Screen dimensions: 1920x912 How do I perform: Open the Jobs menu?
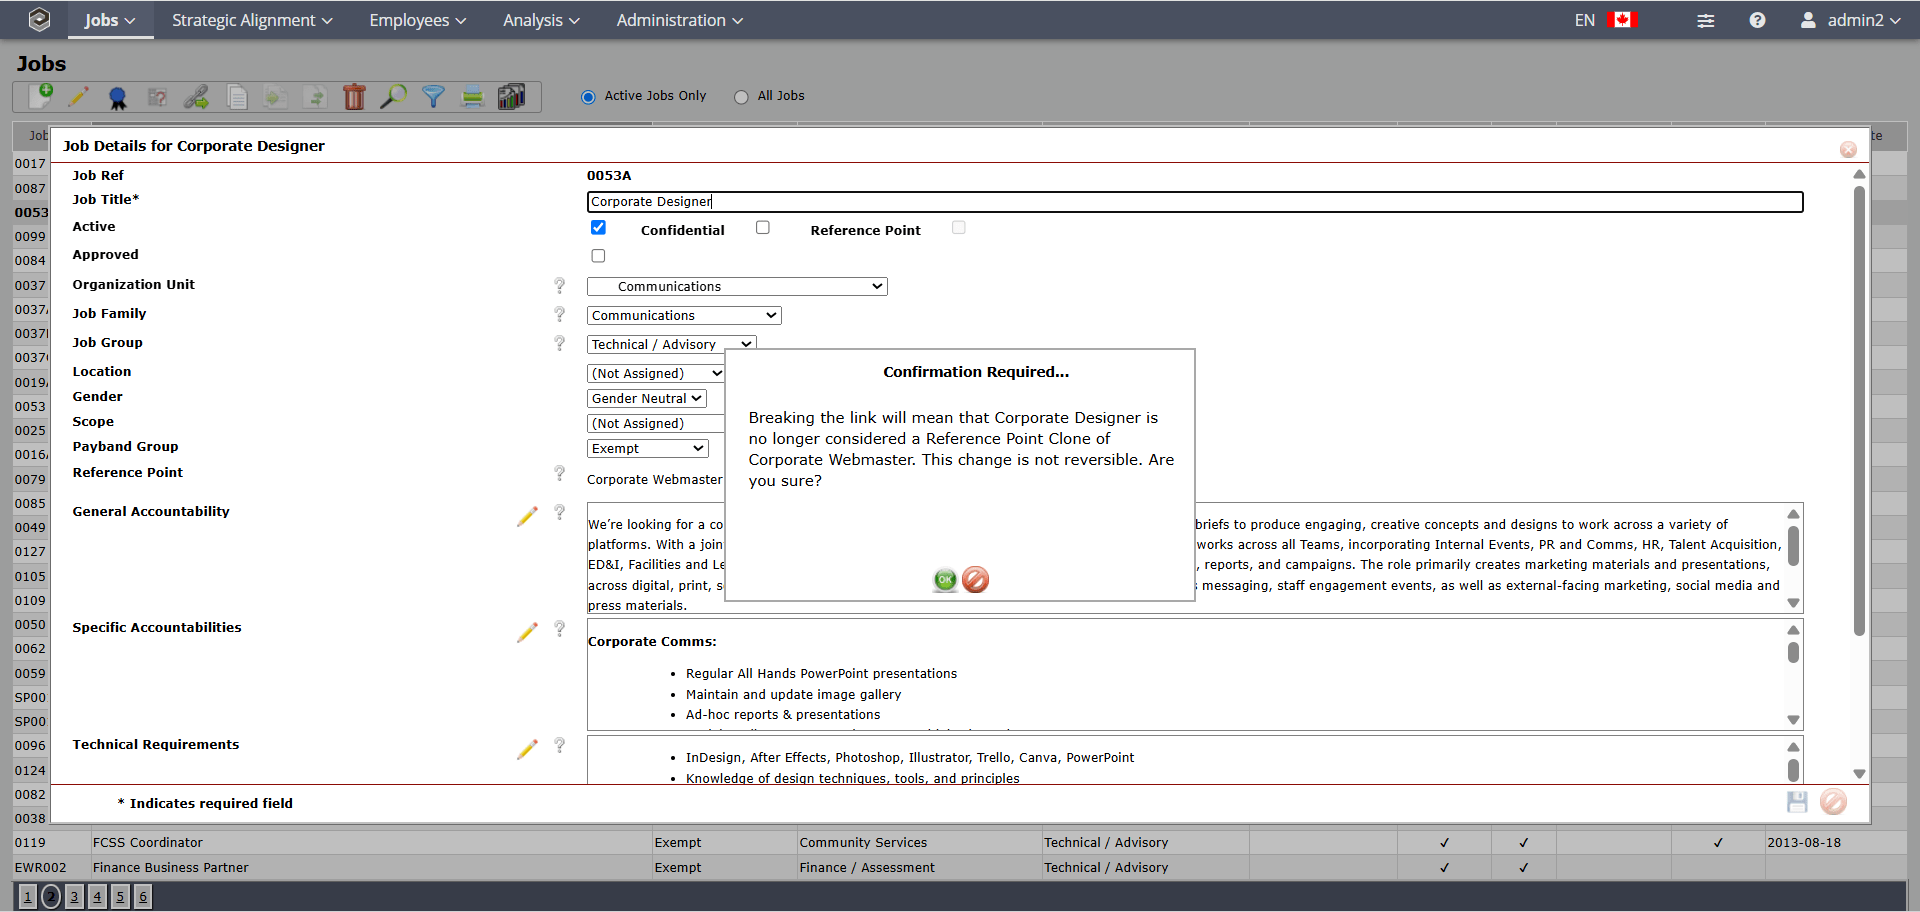110,20
